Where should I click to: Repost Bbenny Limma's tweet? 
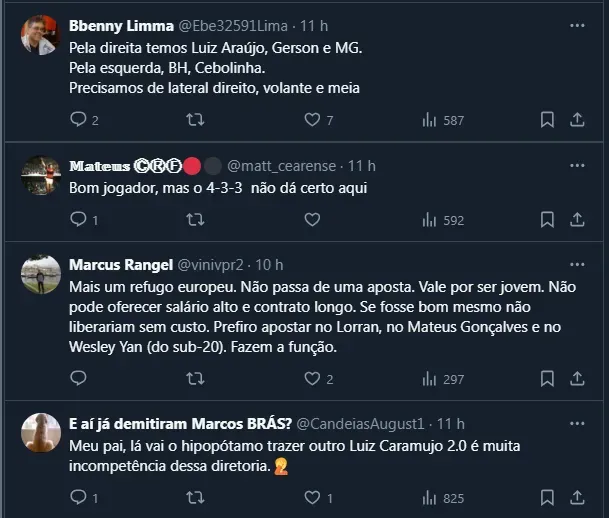click(x=196, y=120)
